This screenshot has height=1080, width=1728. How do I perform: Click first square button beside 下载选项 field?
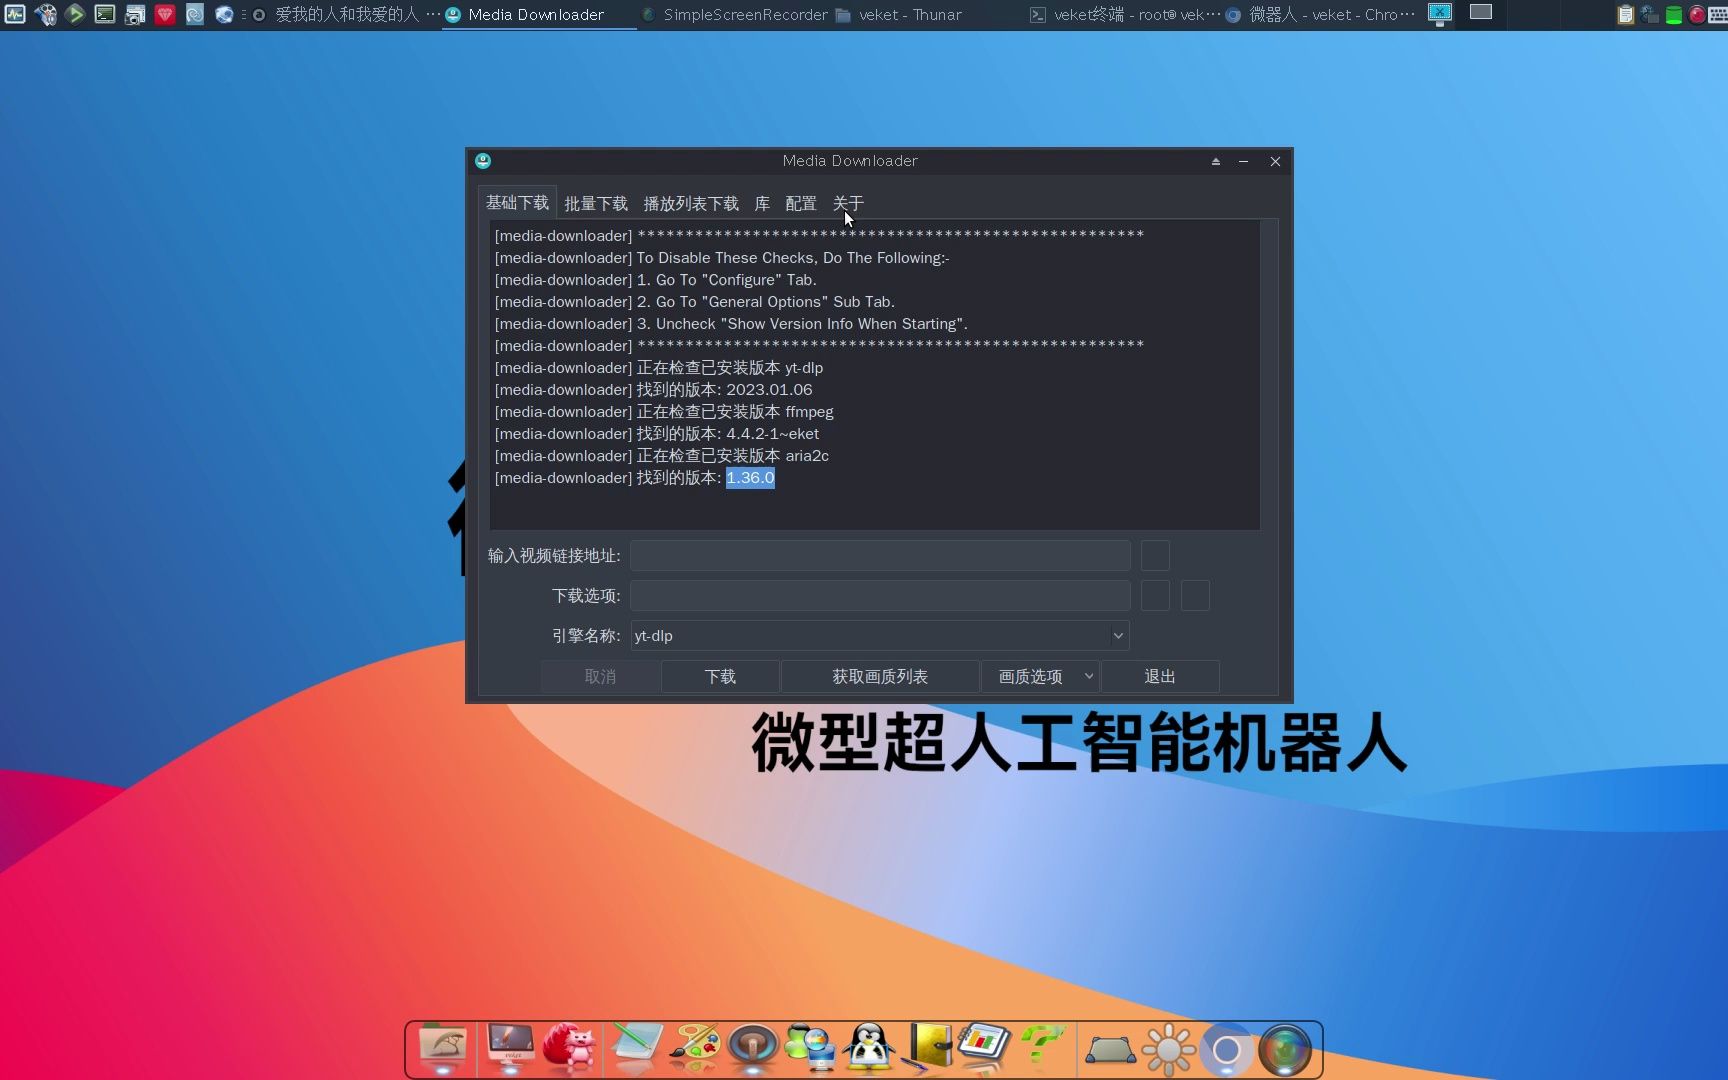tap(1155, 596)
